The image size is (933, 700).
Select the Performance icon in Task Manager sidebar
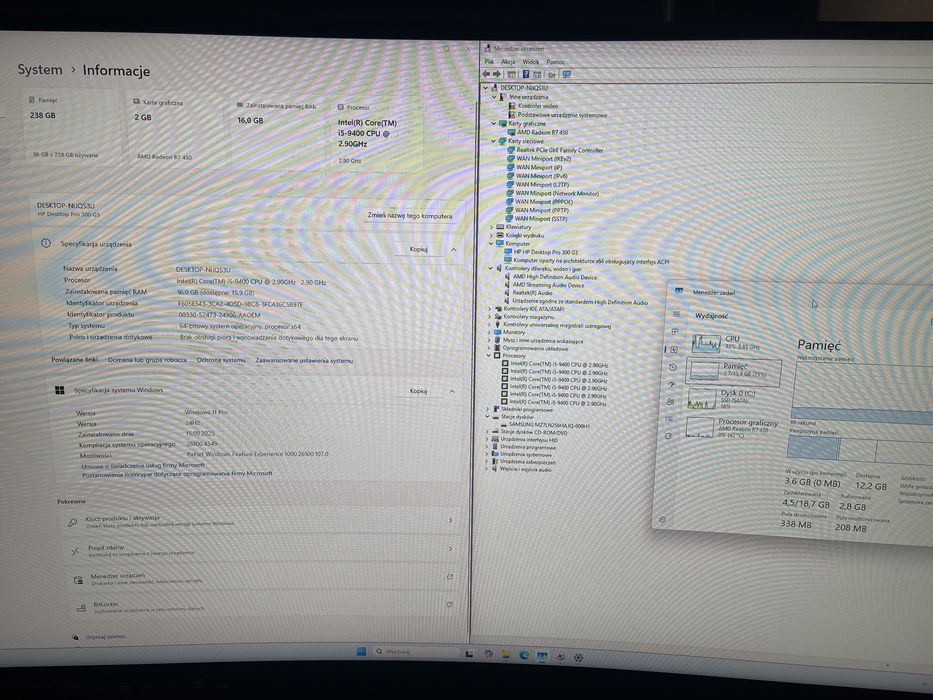pyautogui.click(x=674, y=349)
